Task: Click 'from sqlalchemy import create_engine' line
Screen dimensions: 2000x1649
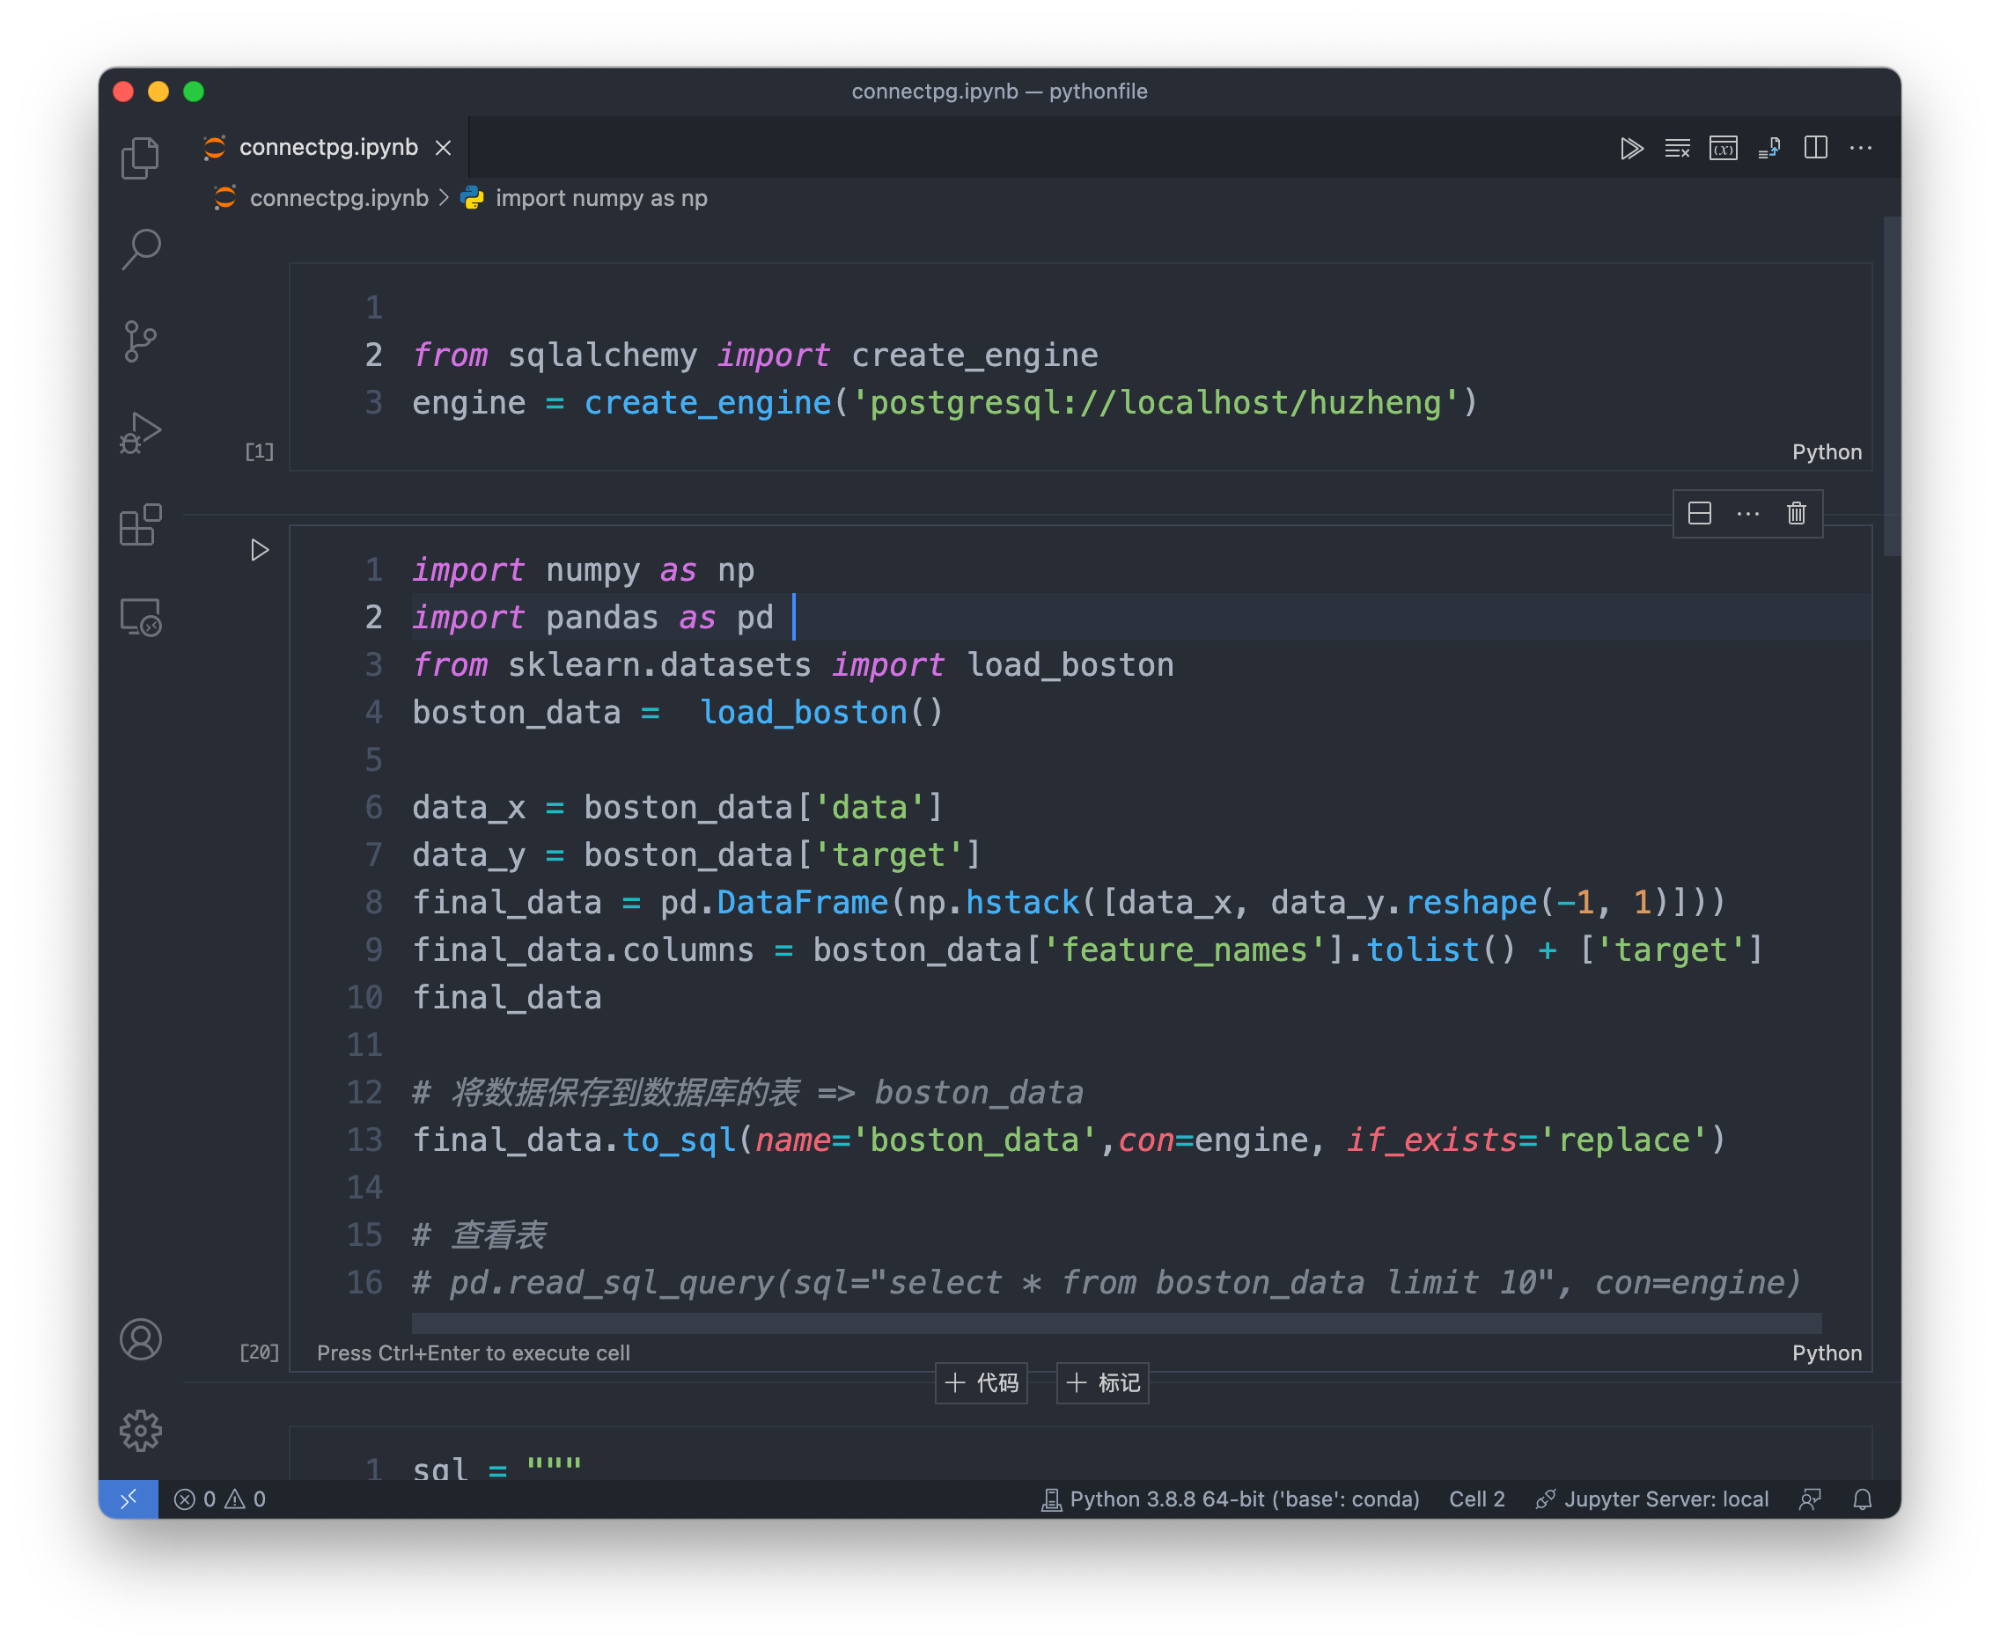Action: tap(755, 355)
